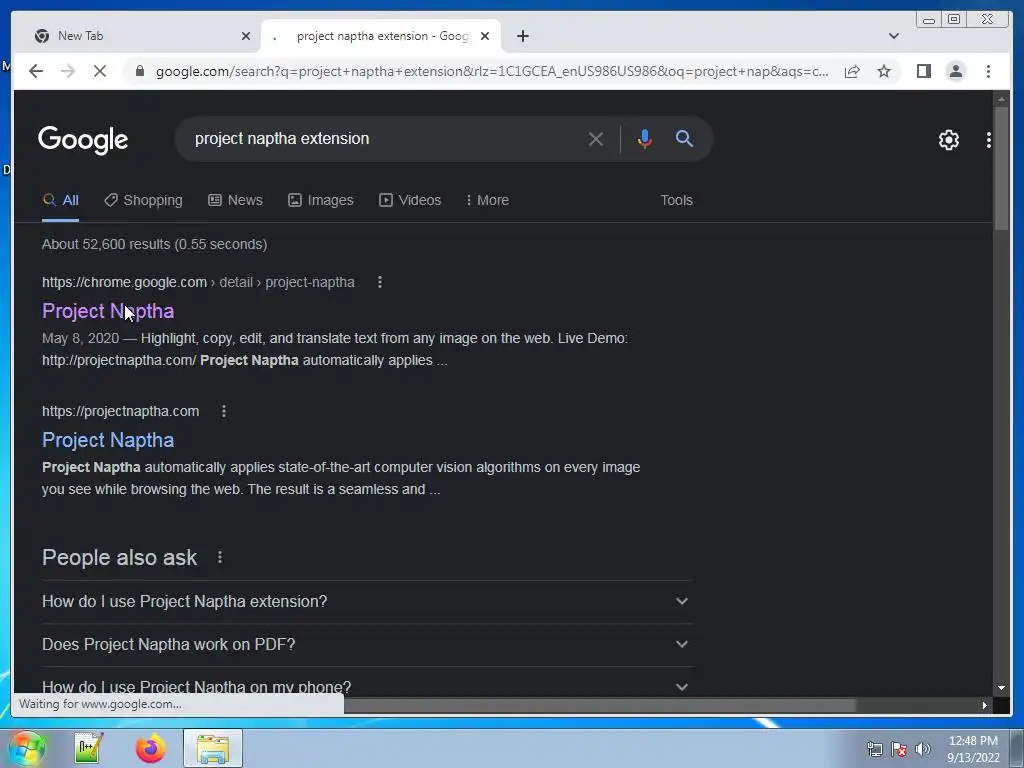Open the chrome.google.com Project Naptha result
The height and width of the screenshot is (768, 1024).
[108, 311]
